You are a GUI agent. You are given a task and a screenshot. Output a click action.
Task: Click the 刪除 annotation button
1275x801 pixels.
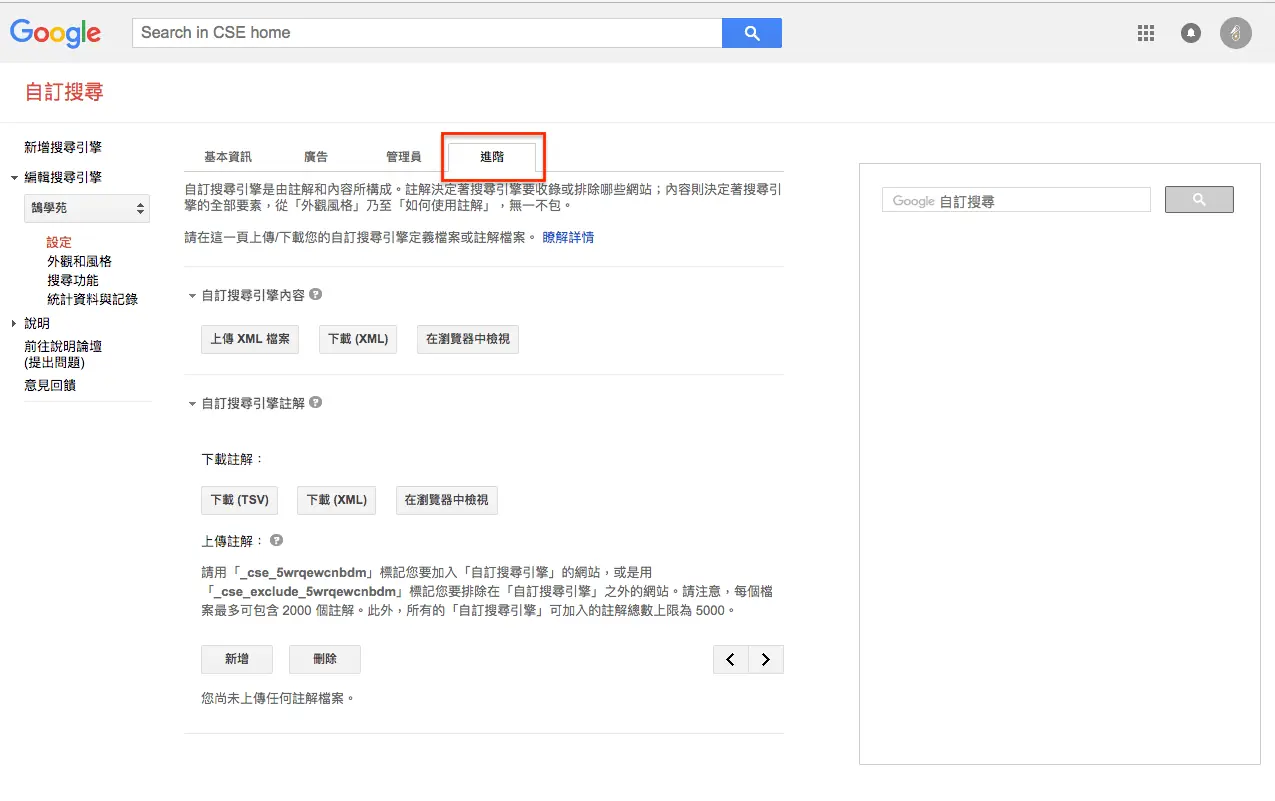coord(325,659)
